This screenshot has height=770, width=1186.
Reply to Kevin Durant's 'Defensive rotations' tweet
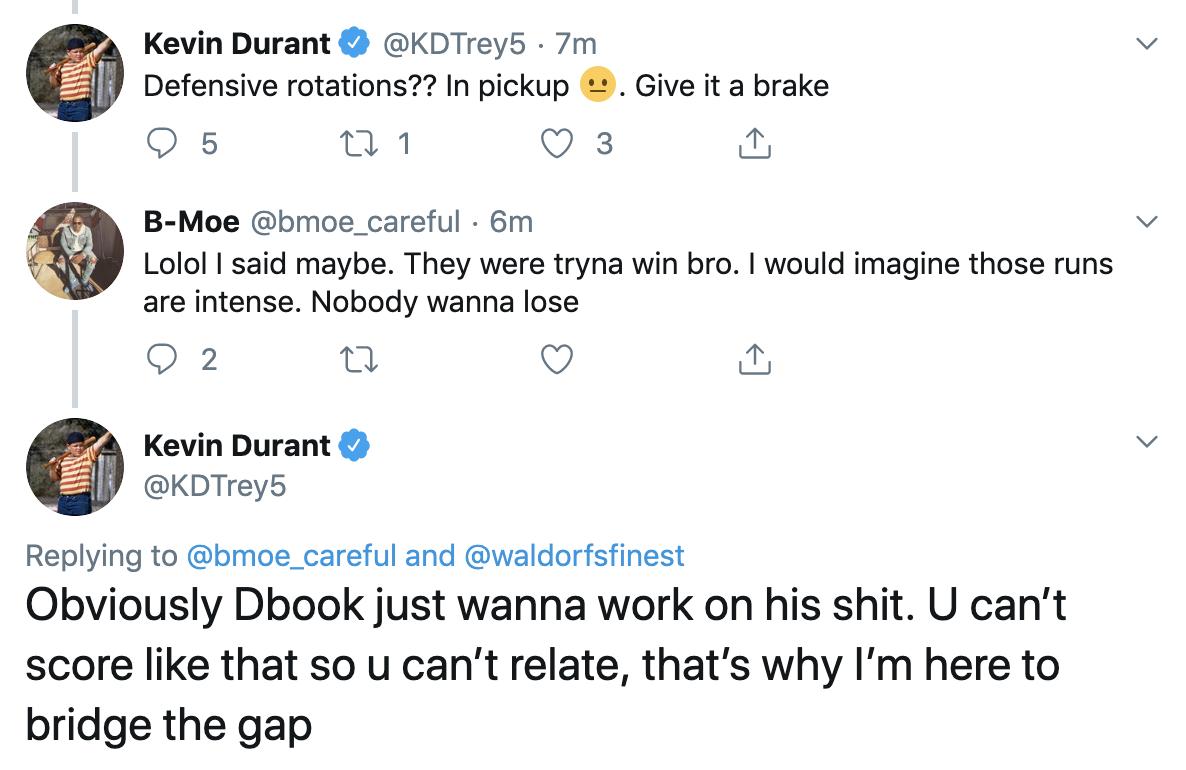162,146
